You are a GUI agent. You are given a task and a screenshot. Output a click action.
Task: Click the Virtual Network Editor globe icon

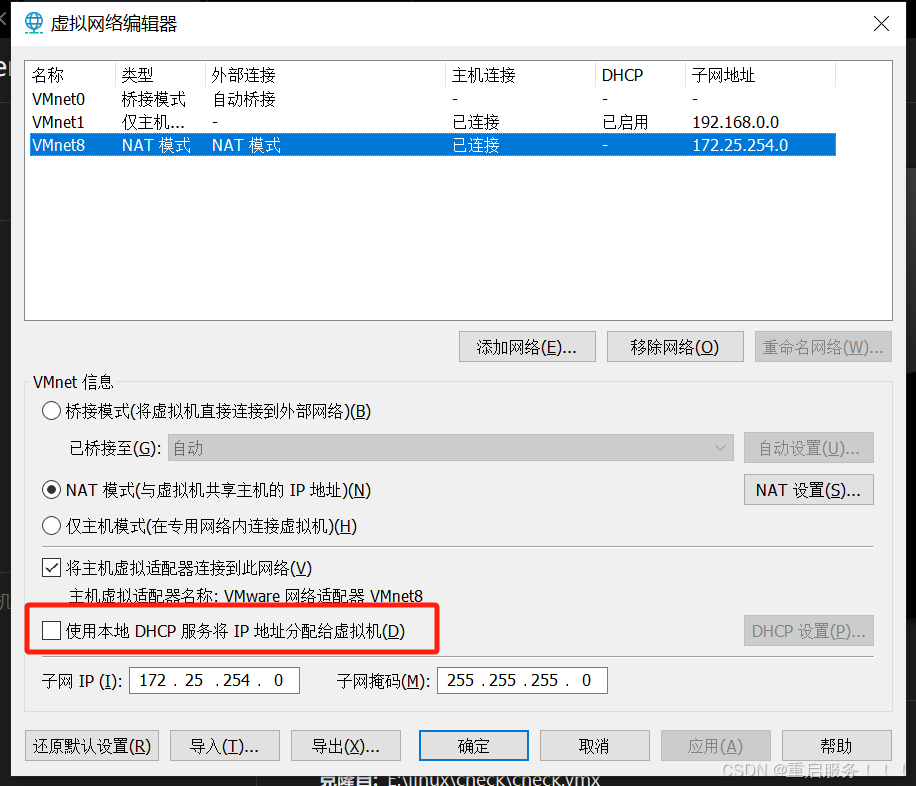point(34,23)
